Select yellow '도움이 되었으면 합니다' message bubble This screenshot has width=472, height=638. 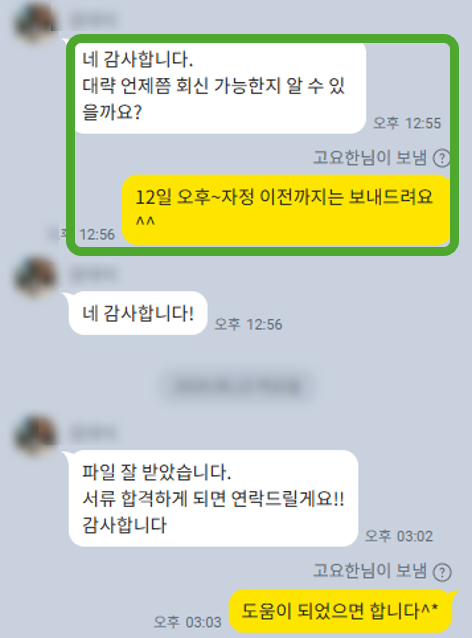tap(341, 610)
